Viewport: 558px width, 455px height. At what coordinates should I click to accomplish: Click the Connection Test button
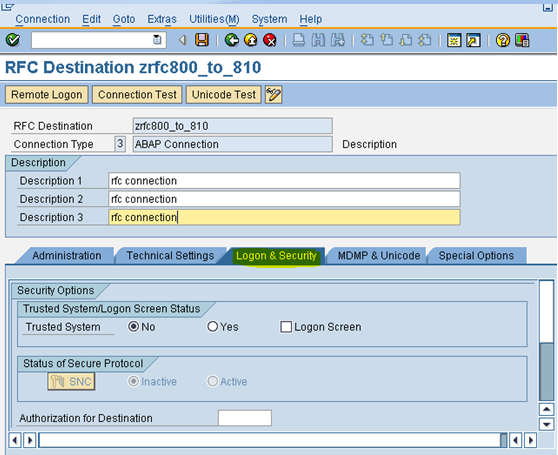click(x=137, y=95)
